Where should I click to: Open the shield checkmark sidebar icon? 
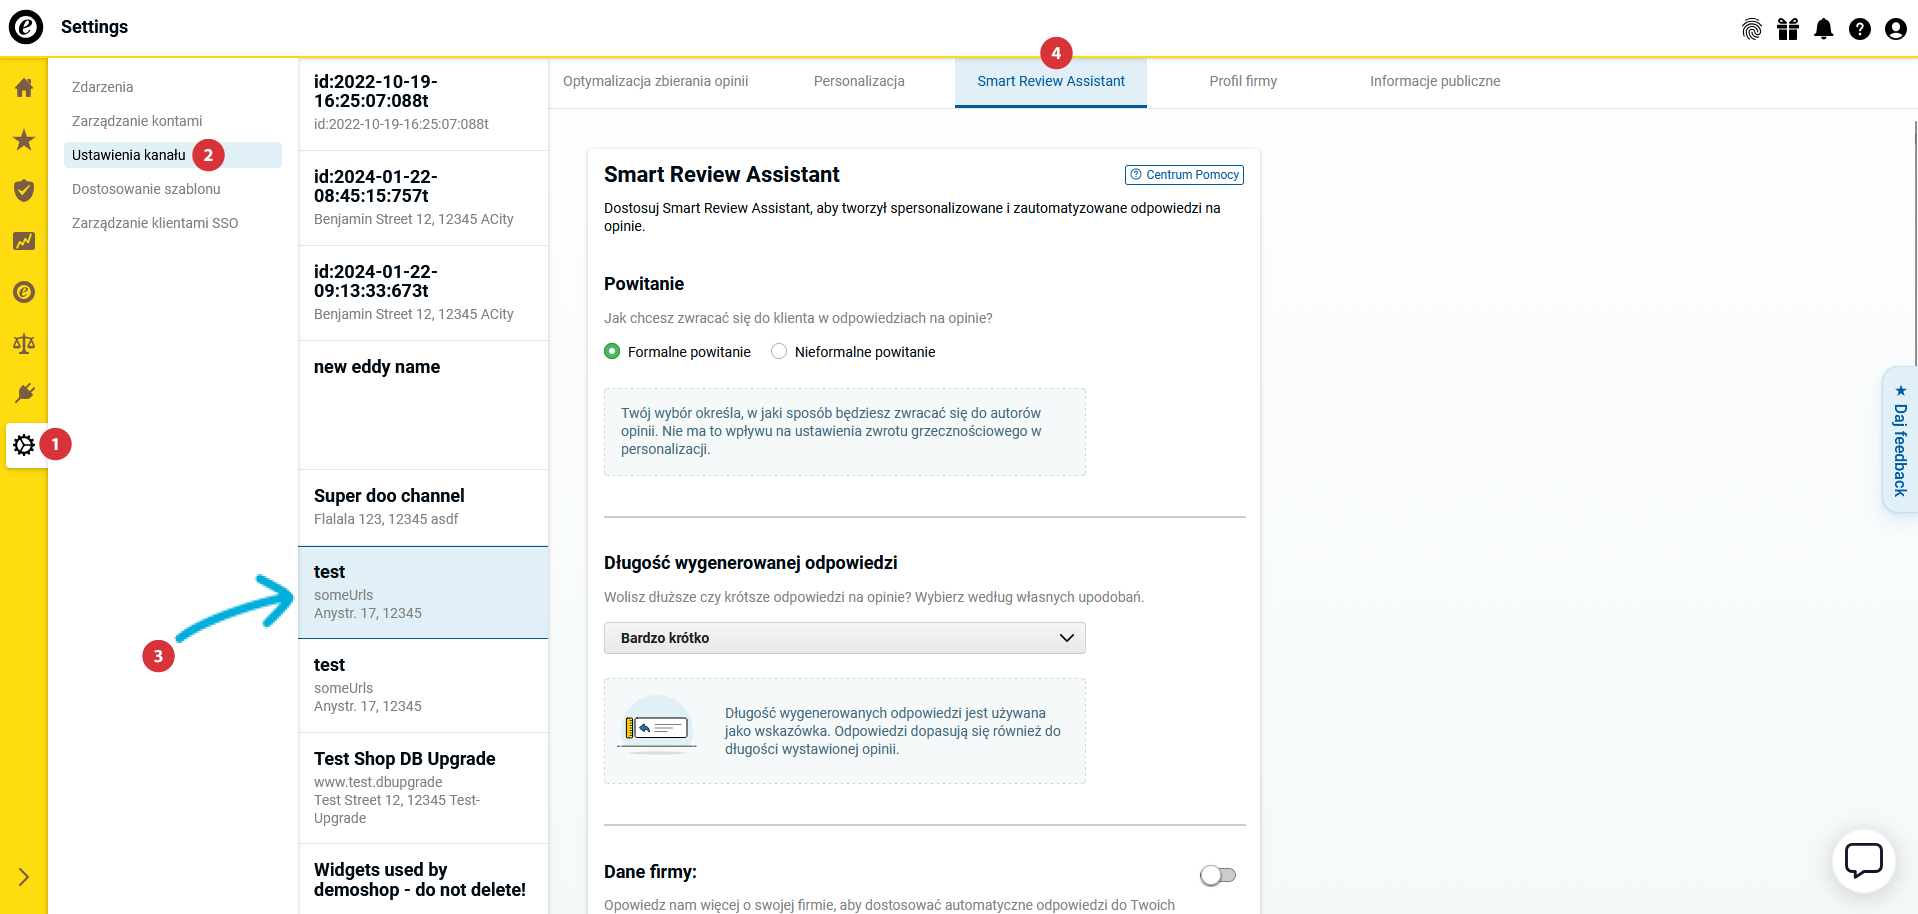(24, 190)
